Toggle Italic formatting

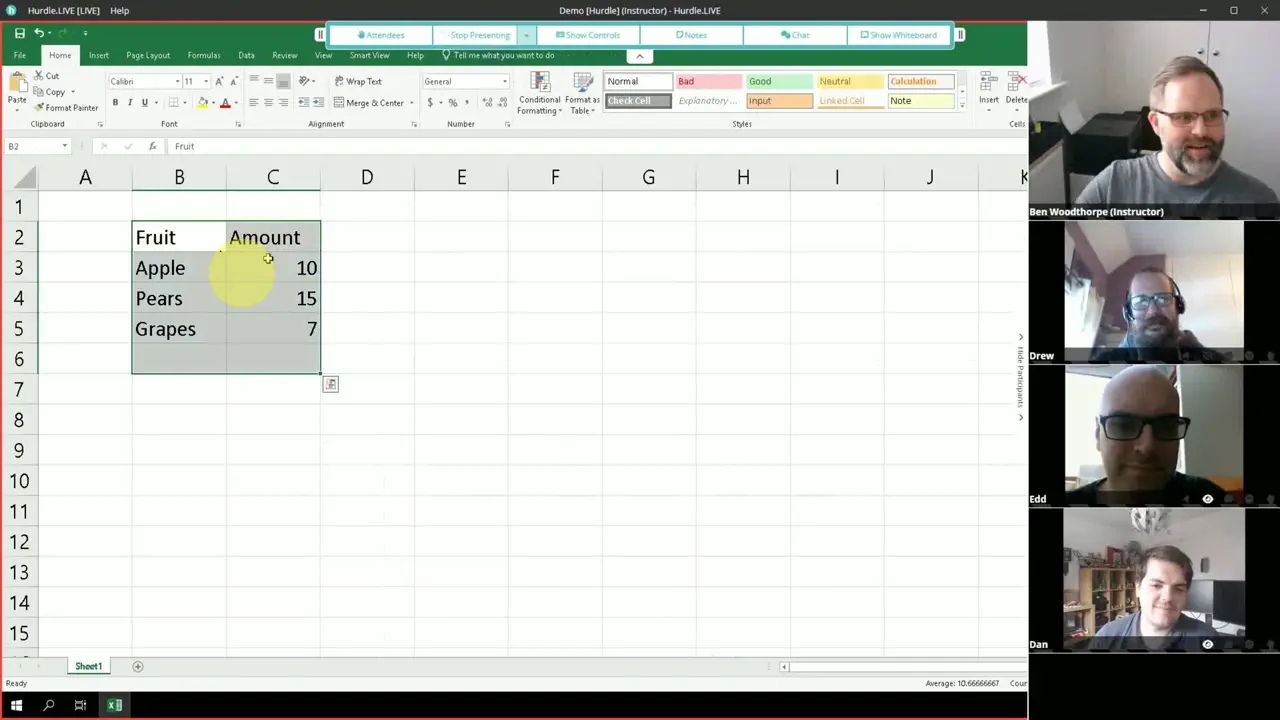[130, 103]
